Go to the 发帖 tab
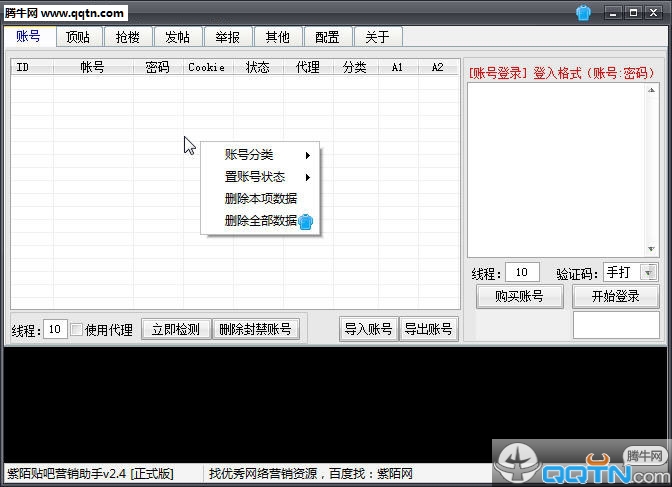672x487 pixels. (177, 37)
